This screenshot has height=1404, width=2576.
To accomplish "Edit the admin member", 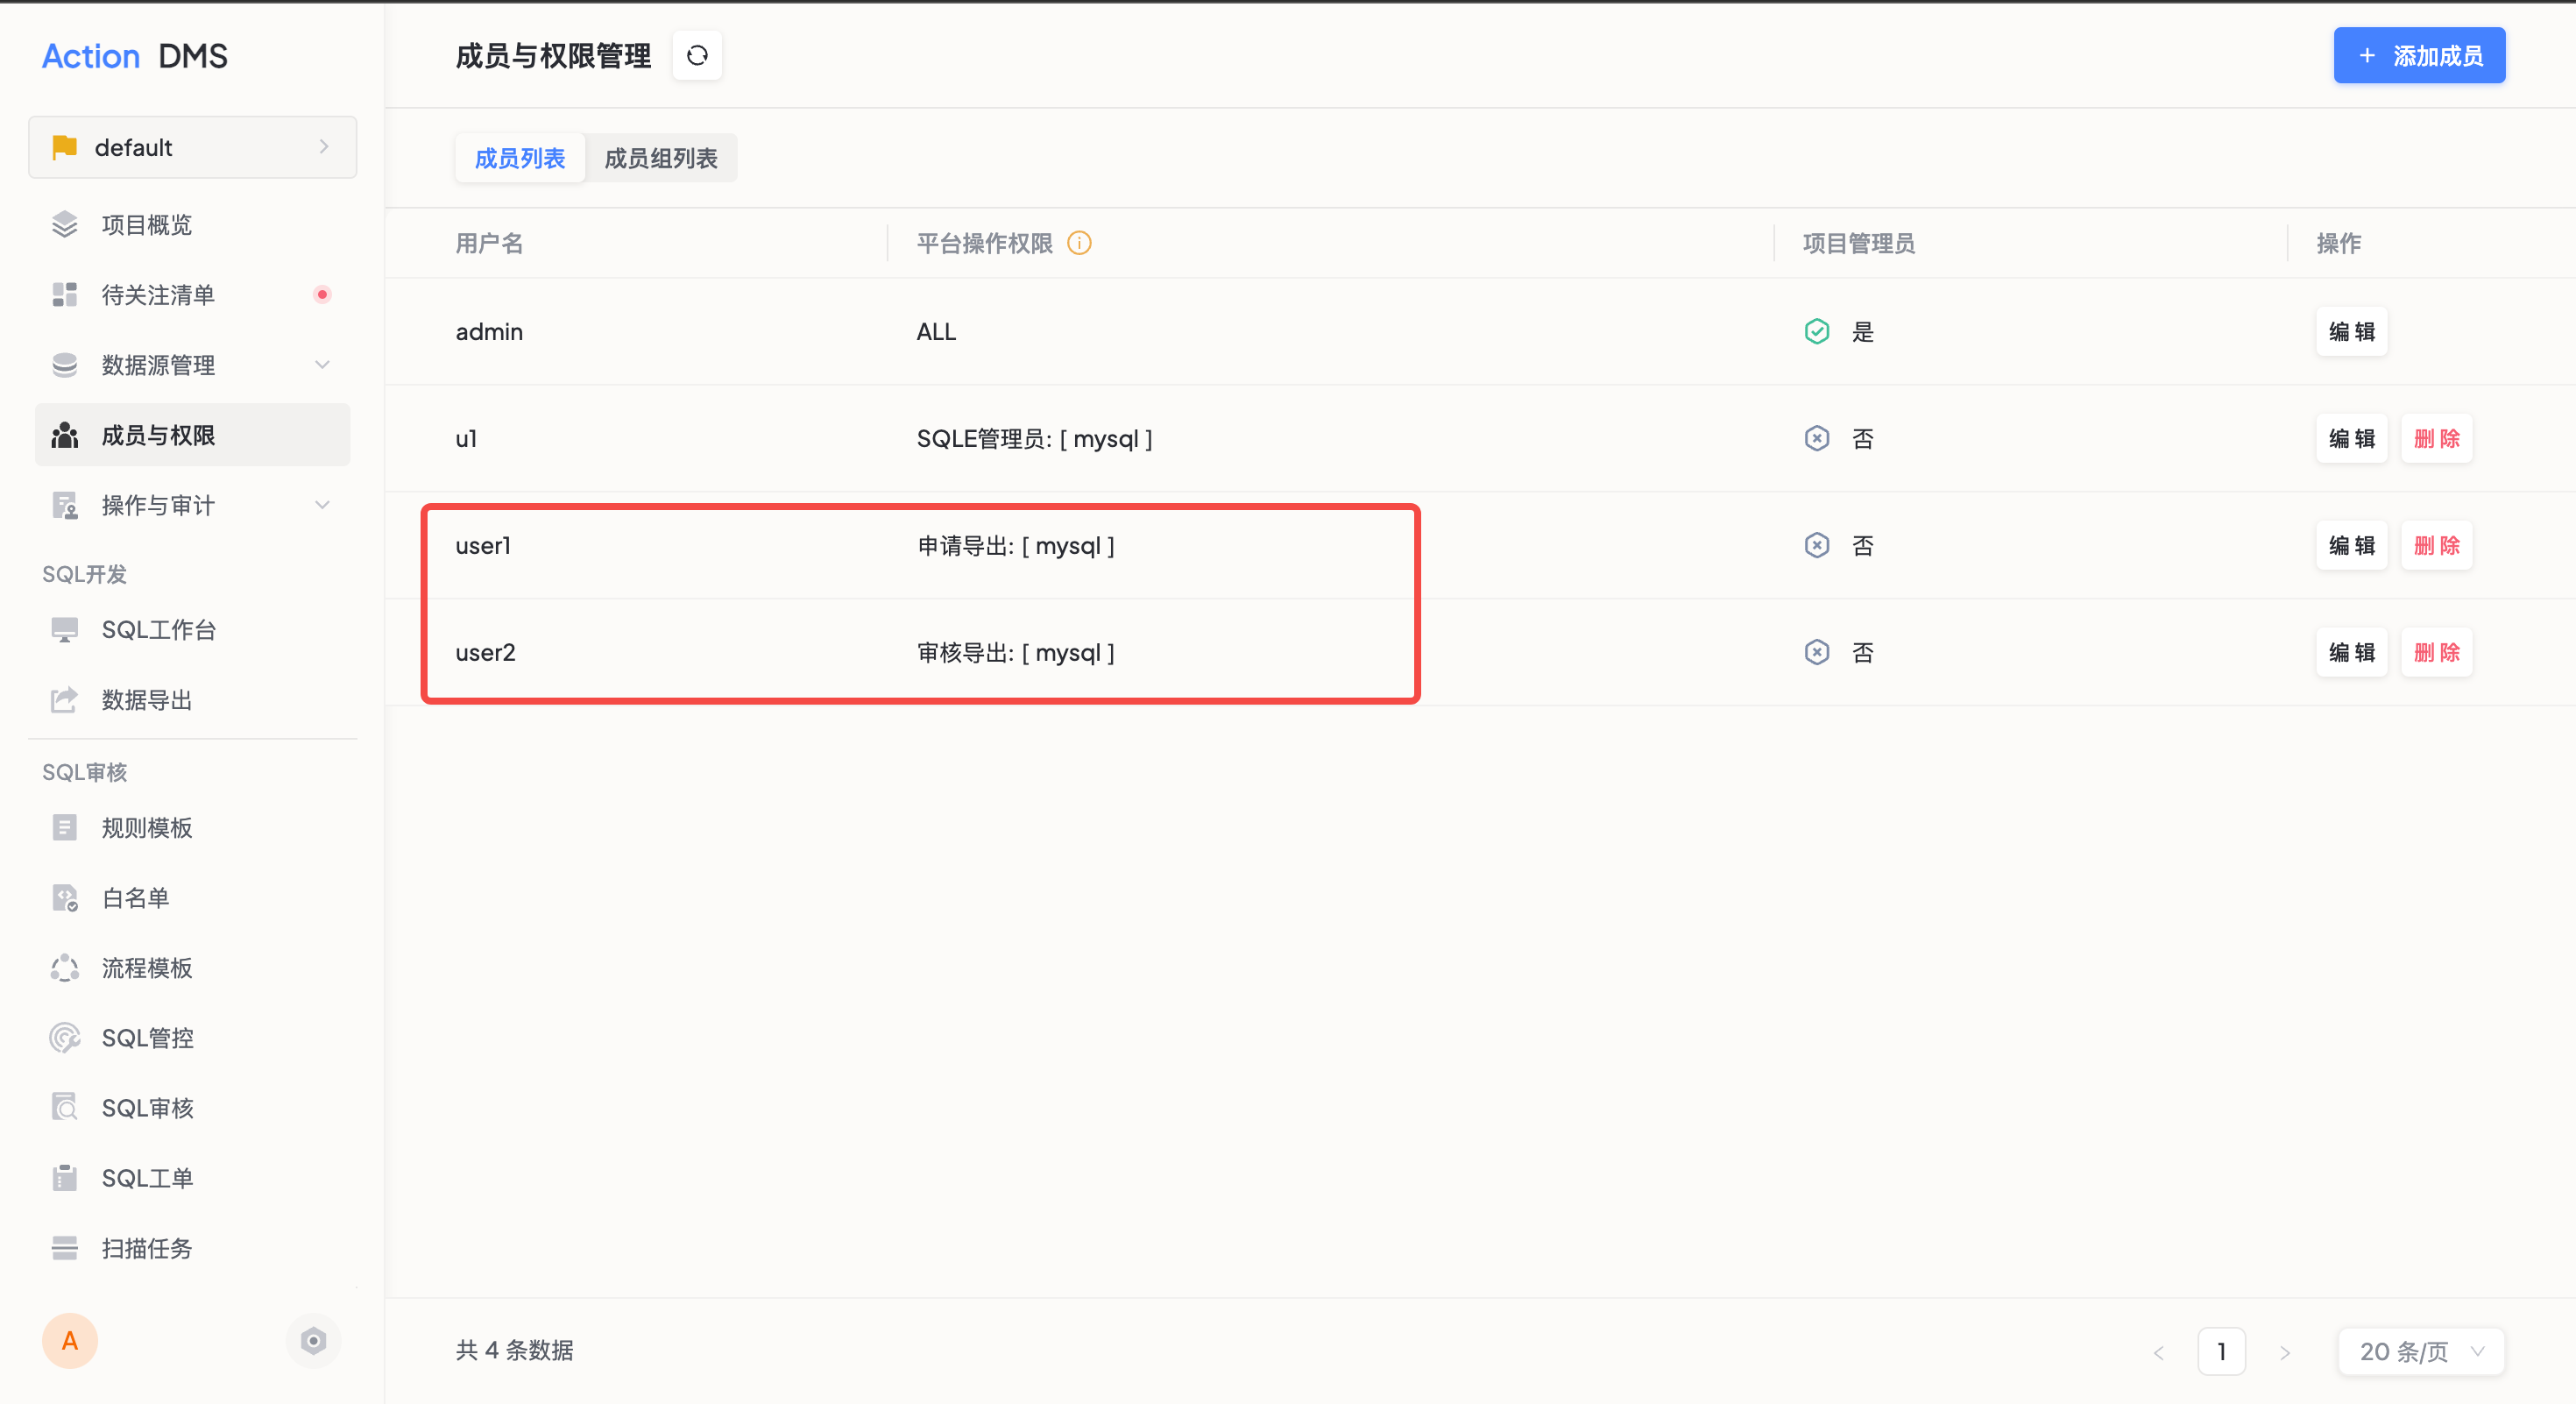I will point(2351,332).
